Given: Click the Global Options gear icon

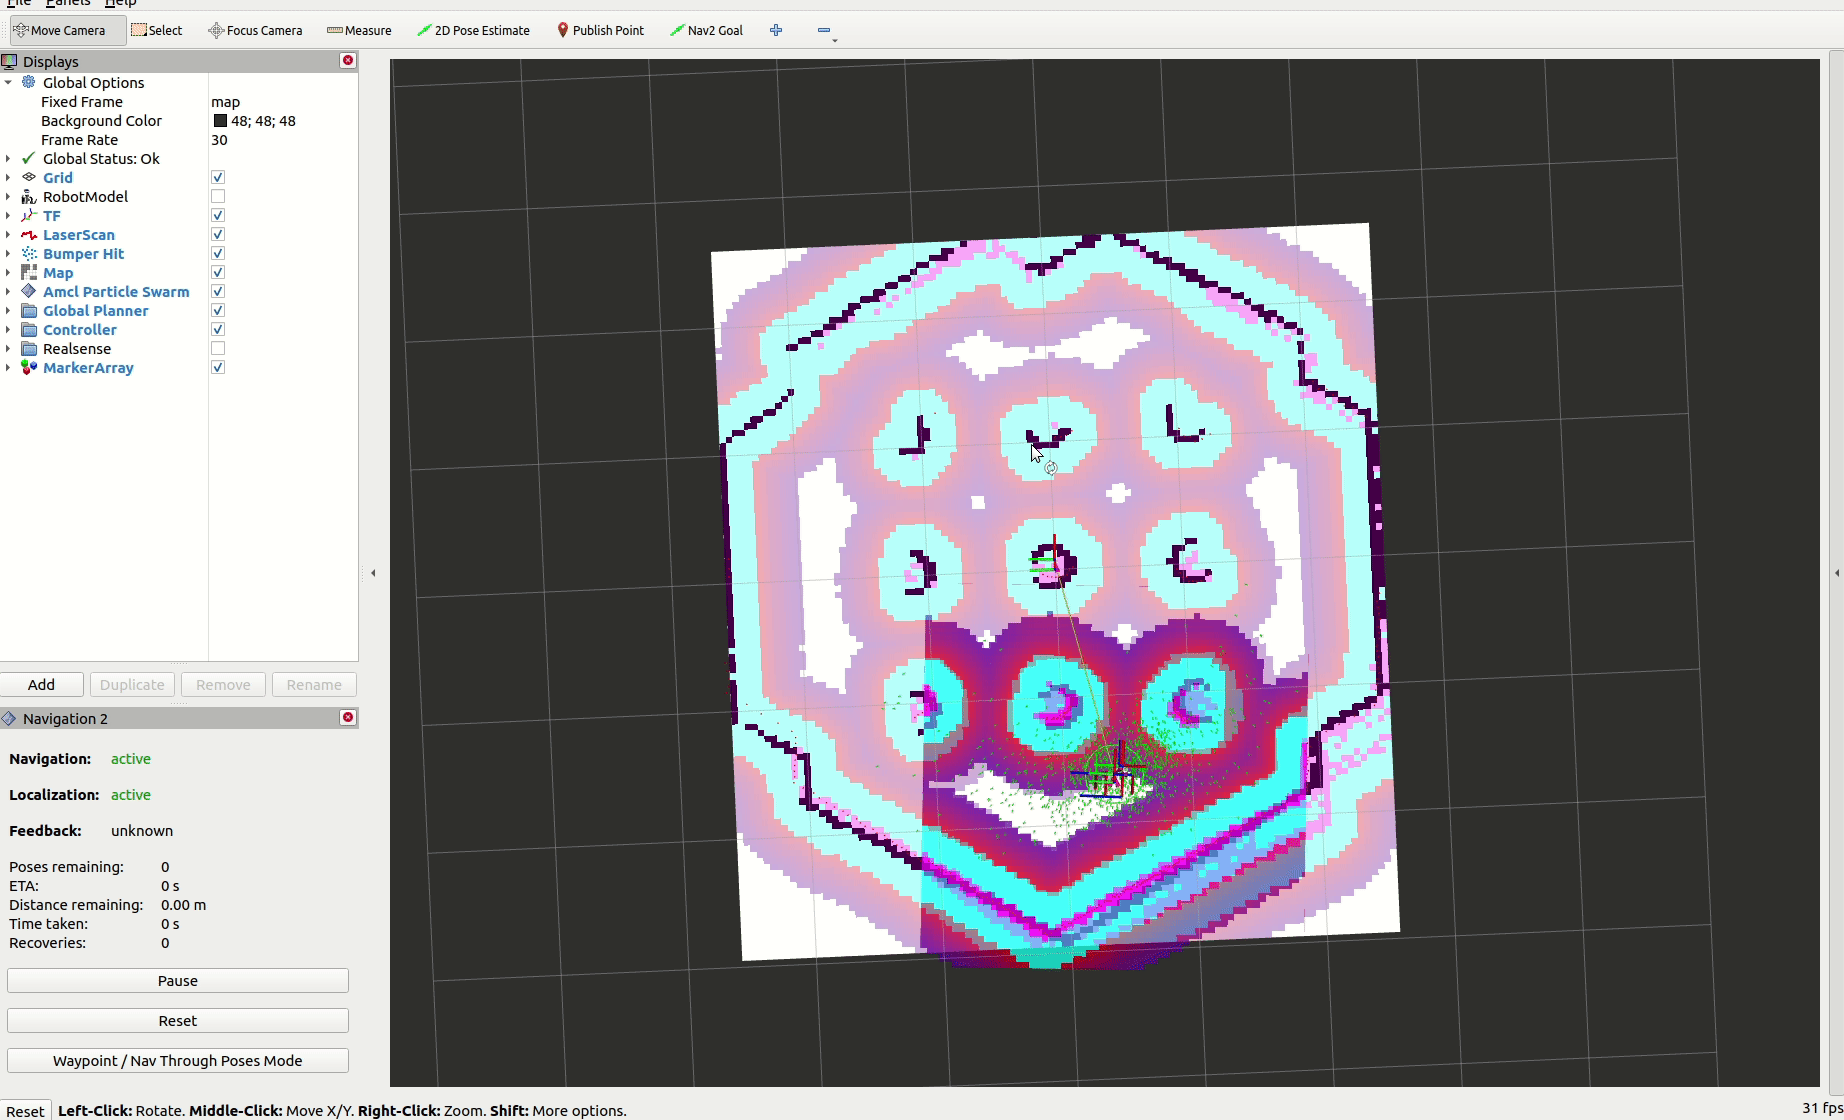Looking at the screenshot, I should click(29, 82).
